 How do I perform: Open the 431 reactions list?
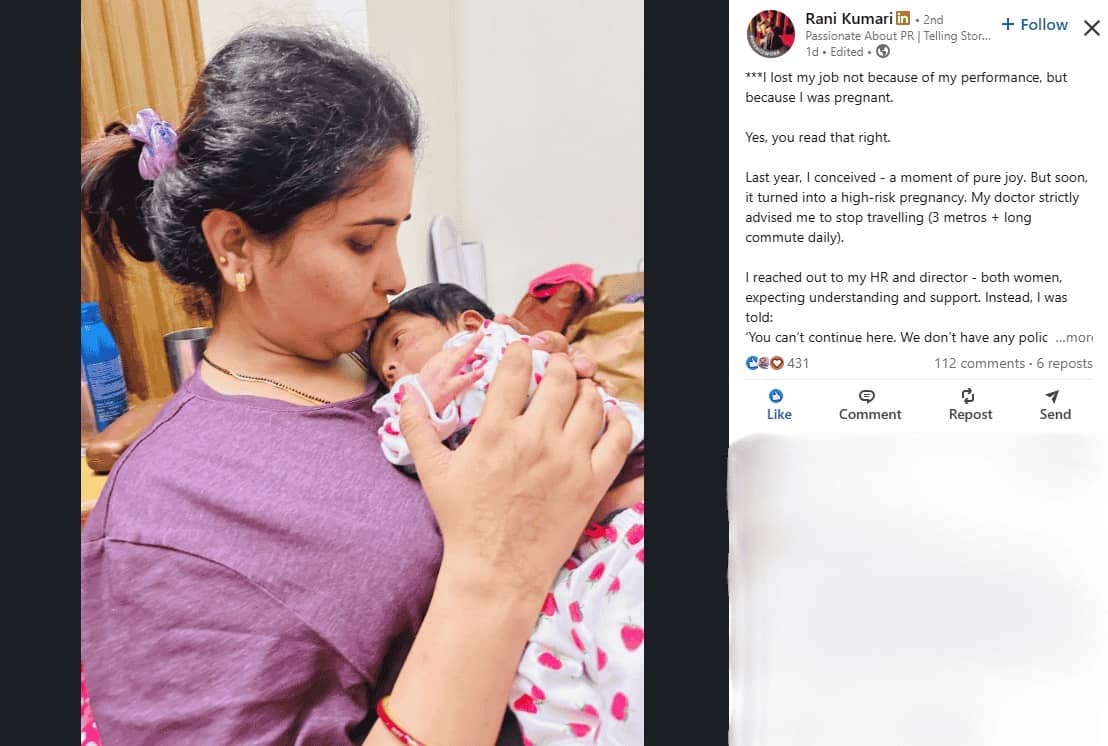pyautogui.click(x=798, y=363)
